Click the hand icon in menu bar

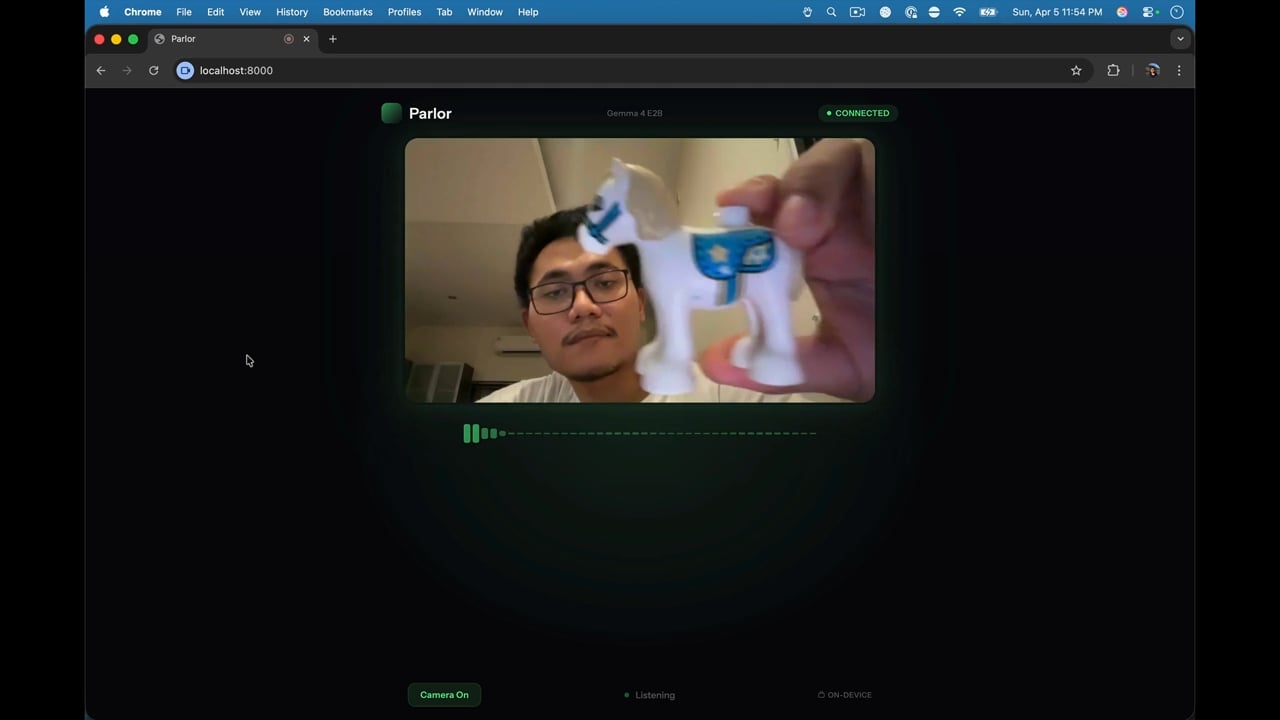[807, 12]
